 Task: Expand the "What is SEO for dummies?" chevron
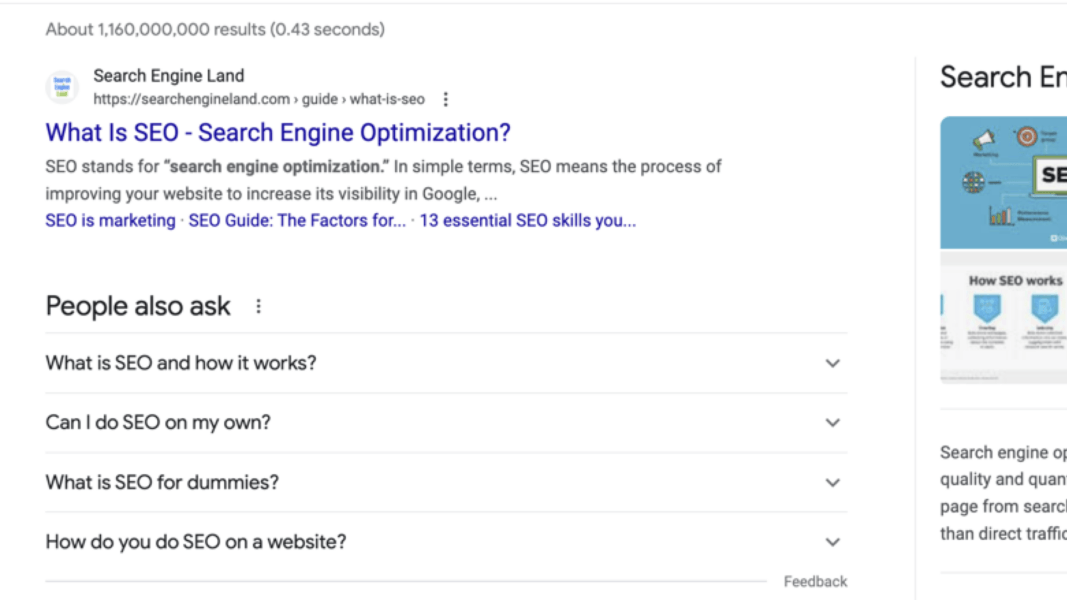(x=832, y=483)
